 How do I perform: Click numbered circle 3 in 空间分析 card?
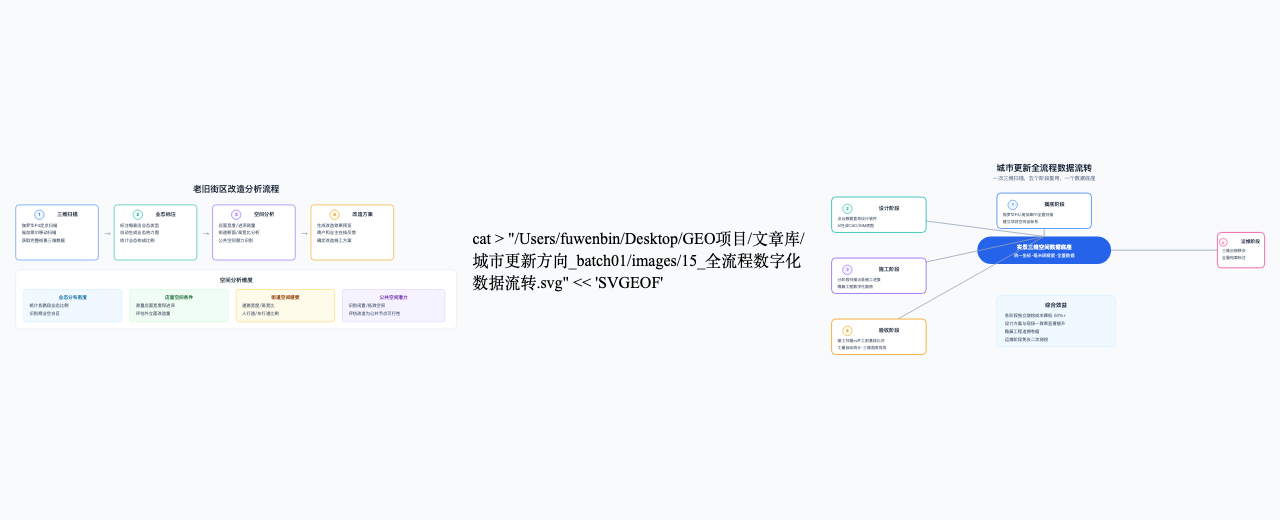[236, 214]
